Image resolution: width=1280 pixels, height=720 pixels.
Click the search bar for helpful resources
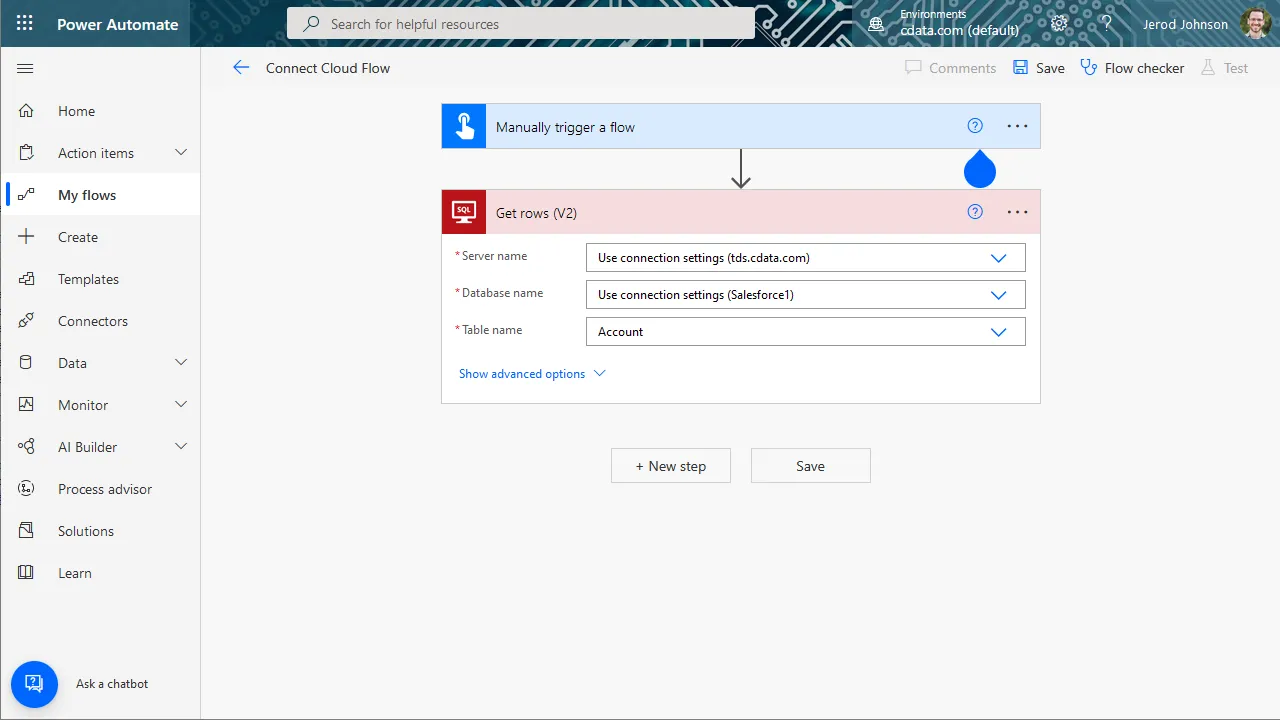pyautogui.click(x=520, y=23)
